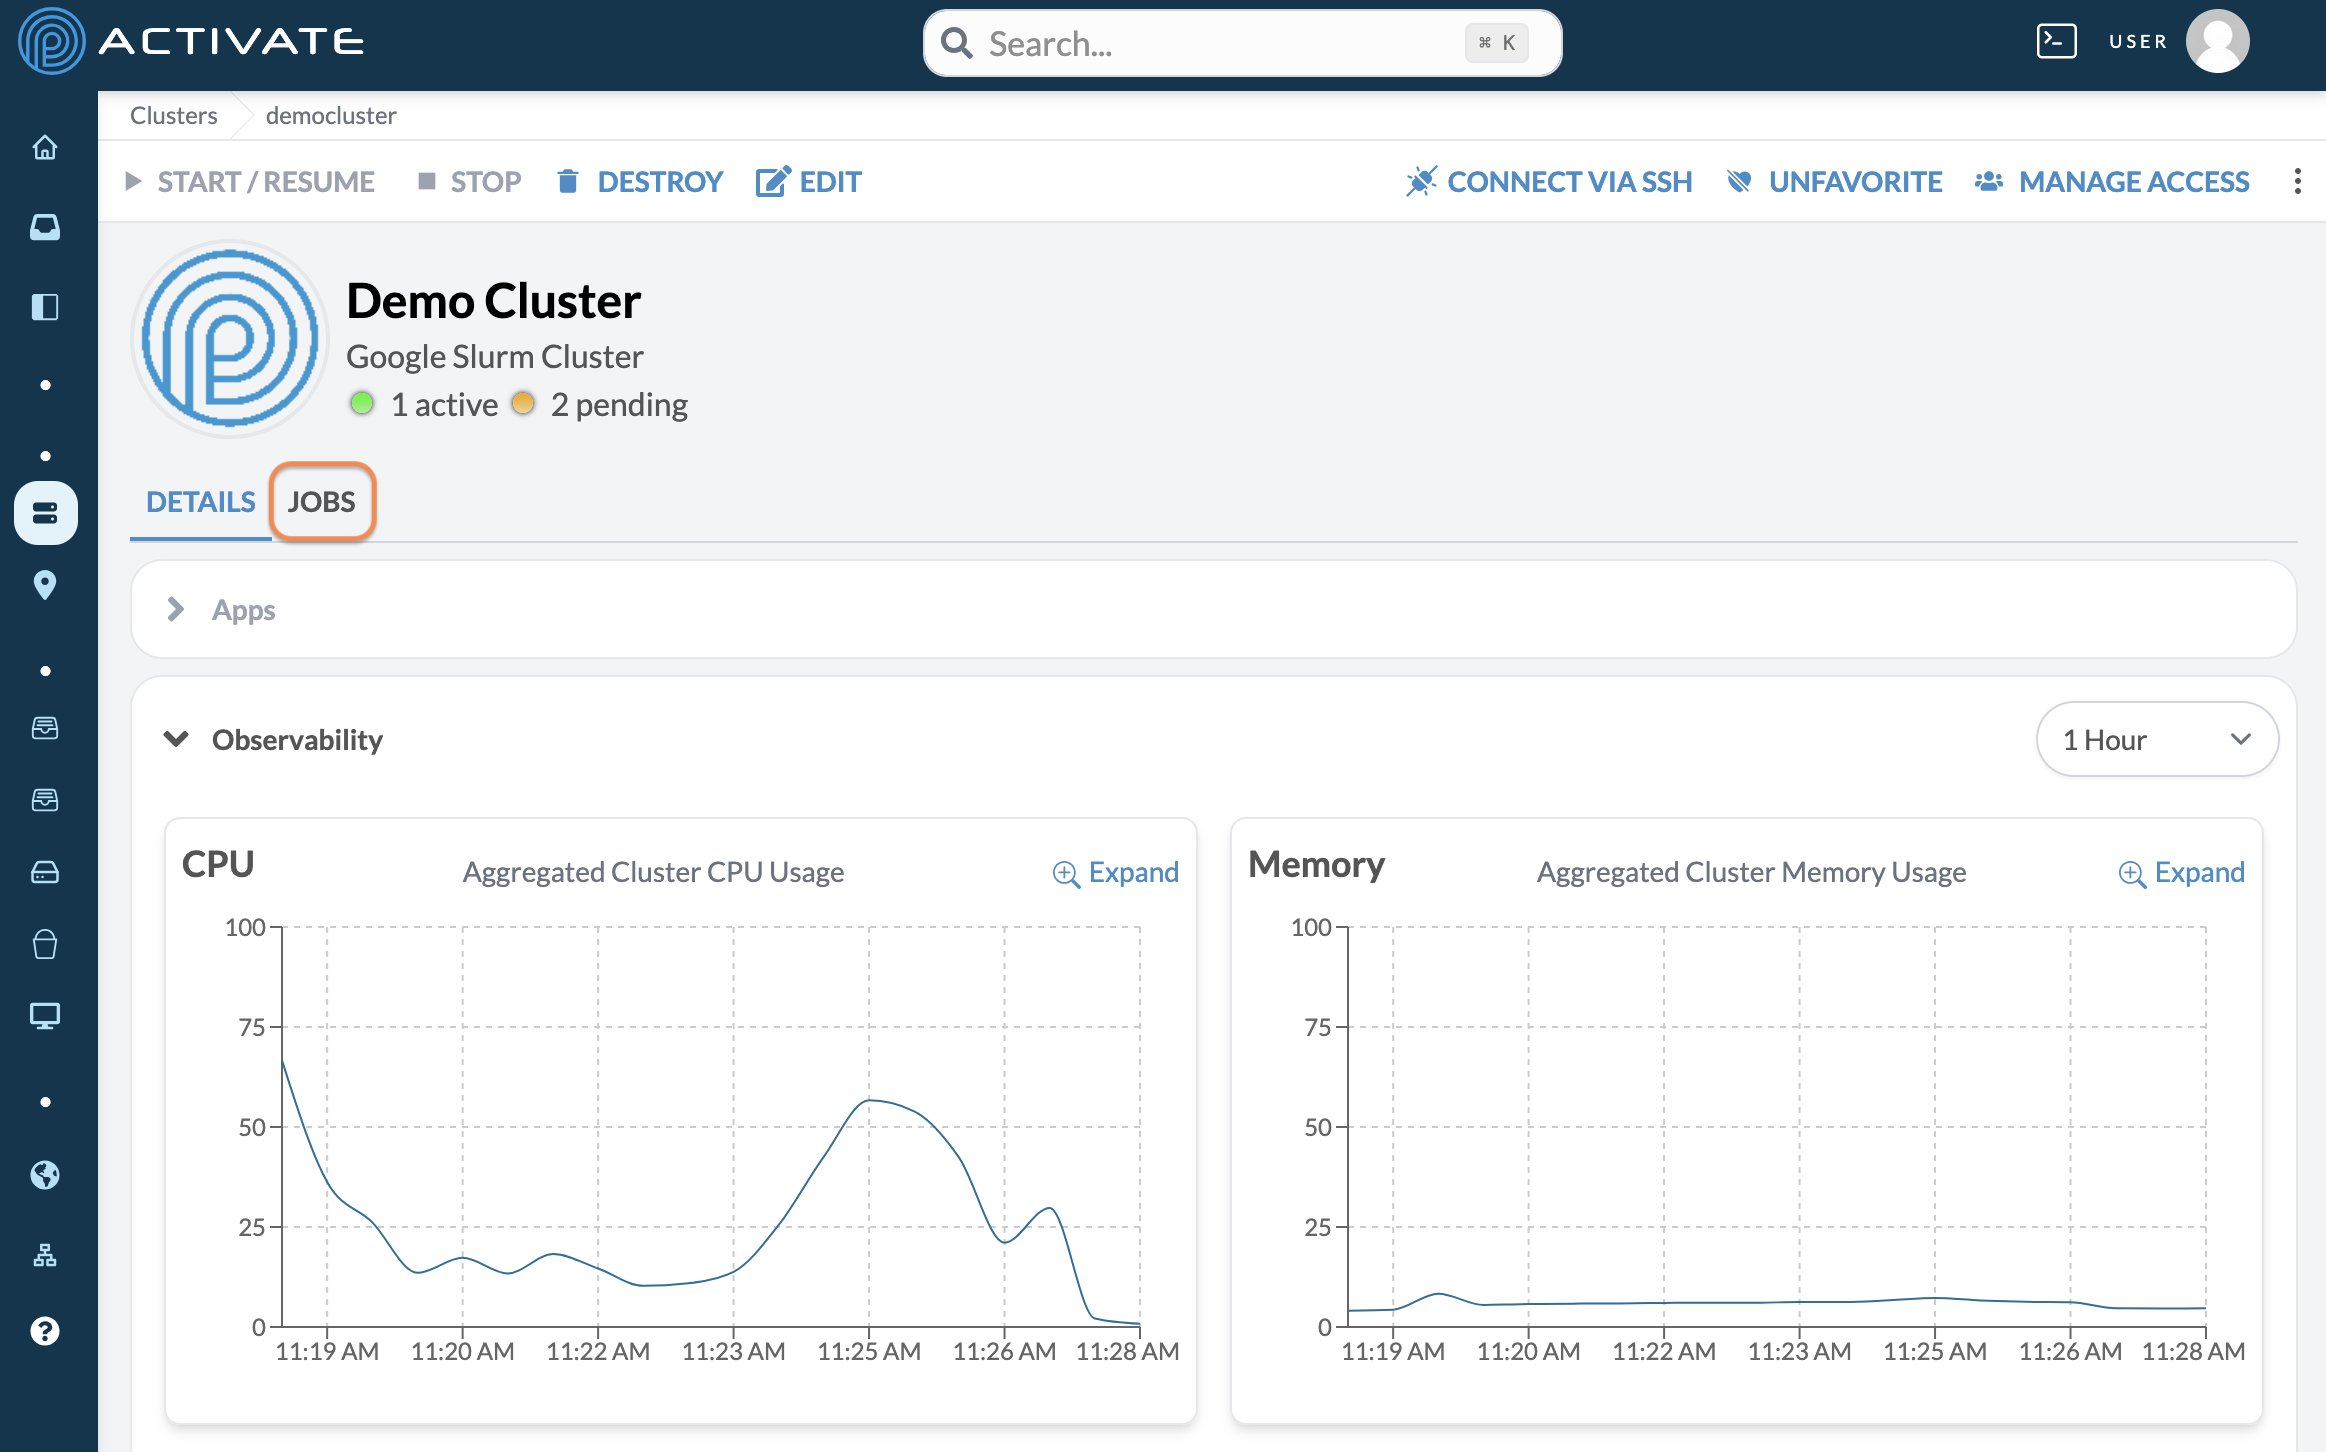Image resolution: width=2326 pixels, height=1452 pixels.
Task: Open the vertical three-dot more menu
Action: [x=2297, y=181]
